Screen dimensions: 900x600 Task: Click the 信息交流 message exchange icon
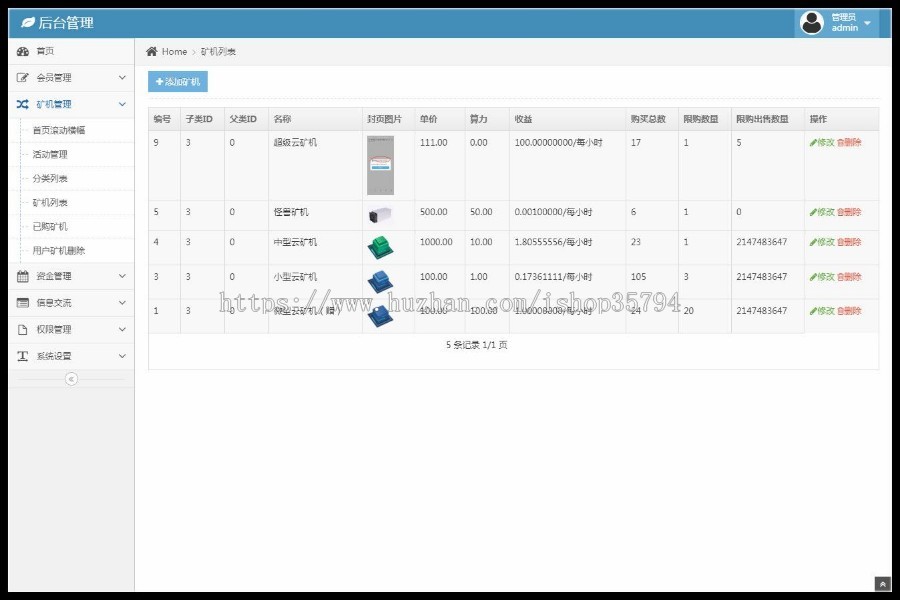(x=24, y=302)
